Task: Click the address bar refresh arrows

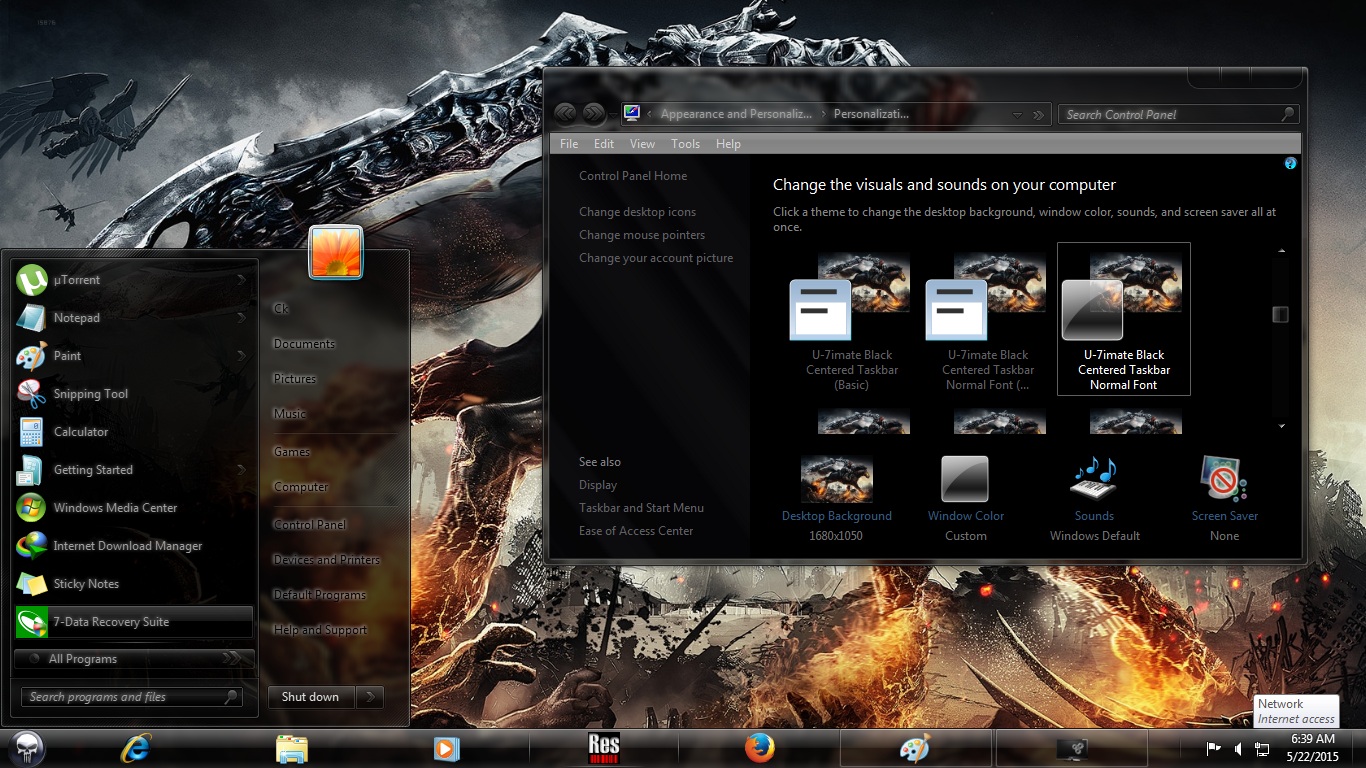Action: pyautogui.click(x=1038, y=114)
